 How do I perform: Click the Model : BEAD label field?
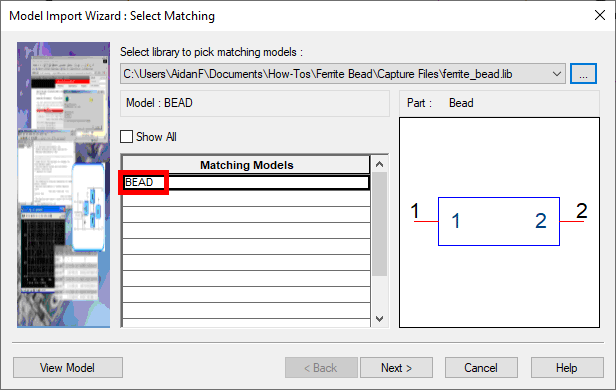pyautogui.click(x=255, y=103)
